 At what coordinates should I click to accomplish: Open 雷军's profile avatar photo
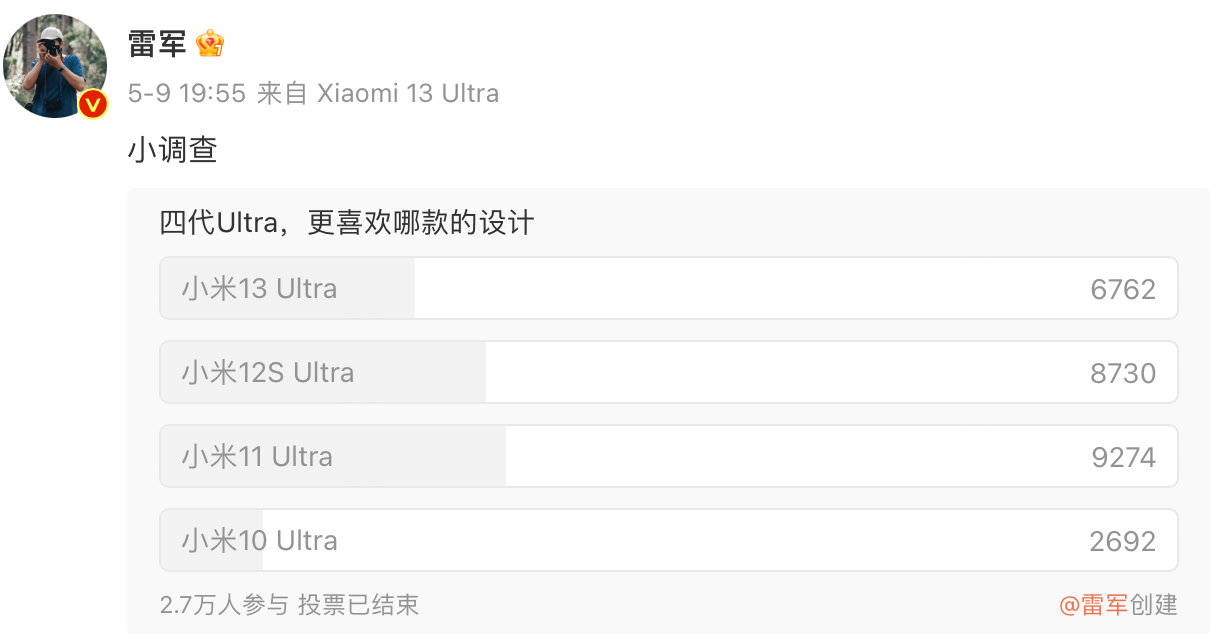click(55, 66)
